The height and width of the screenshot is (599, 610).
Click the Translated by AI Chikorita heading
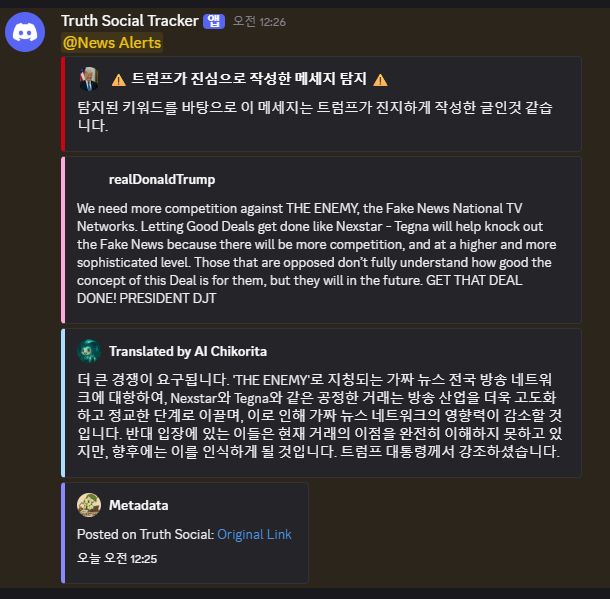click(188, 351)
